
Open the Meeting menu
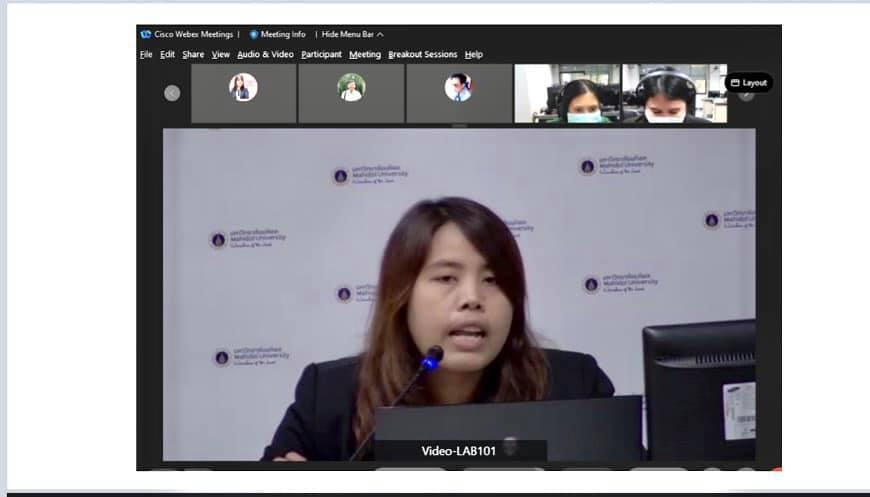click(x=365, y=54)
